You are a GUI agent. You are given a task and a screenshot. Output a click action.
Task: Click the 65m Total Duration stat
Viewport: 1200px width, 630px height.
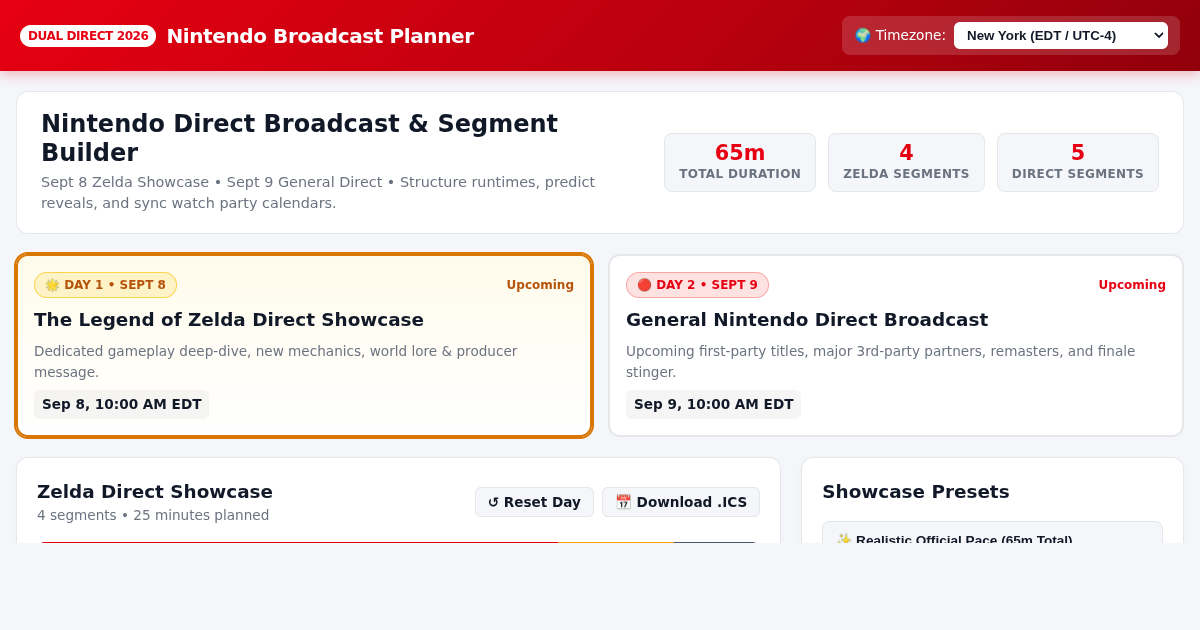(740, 162)
